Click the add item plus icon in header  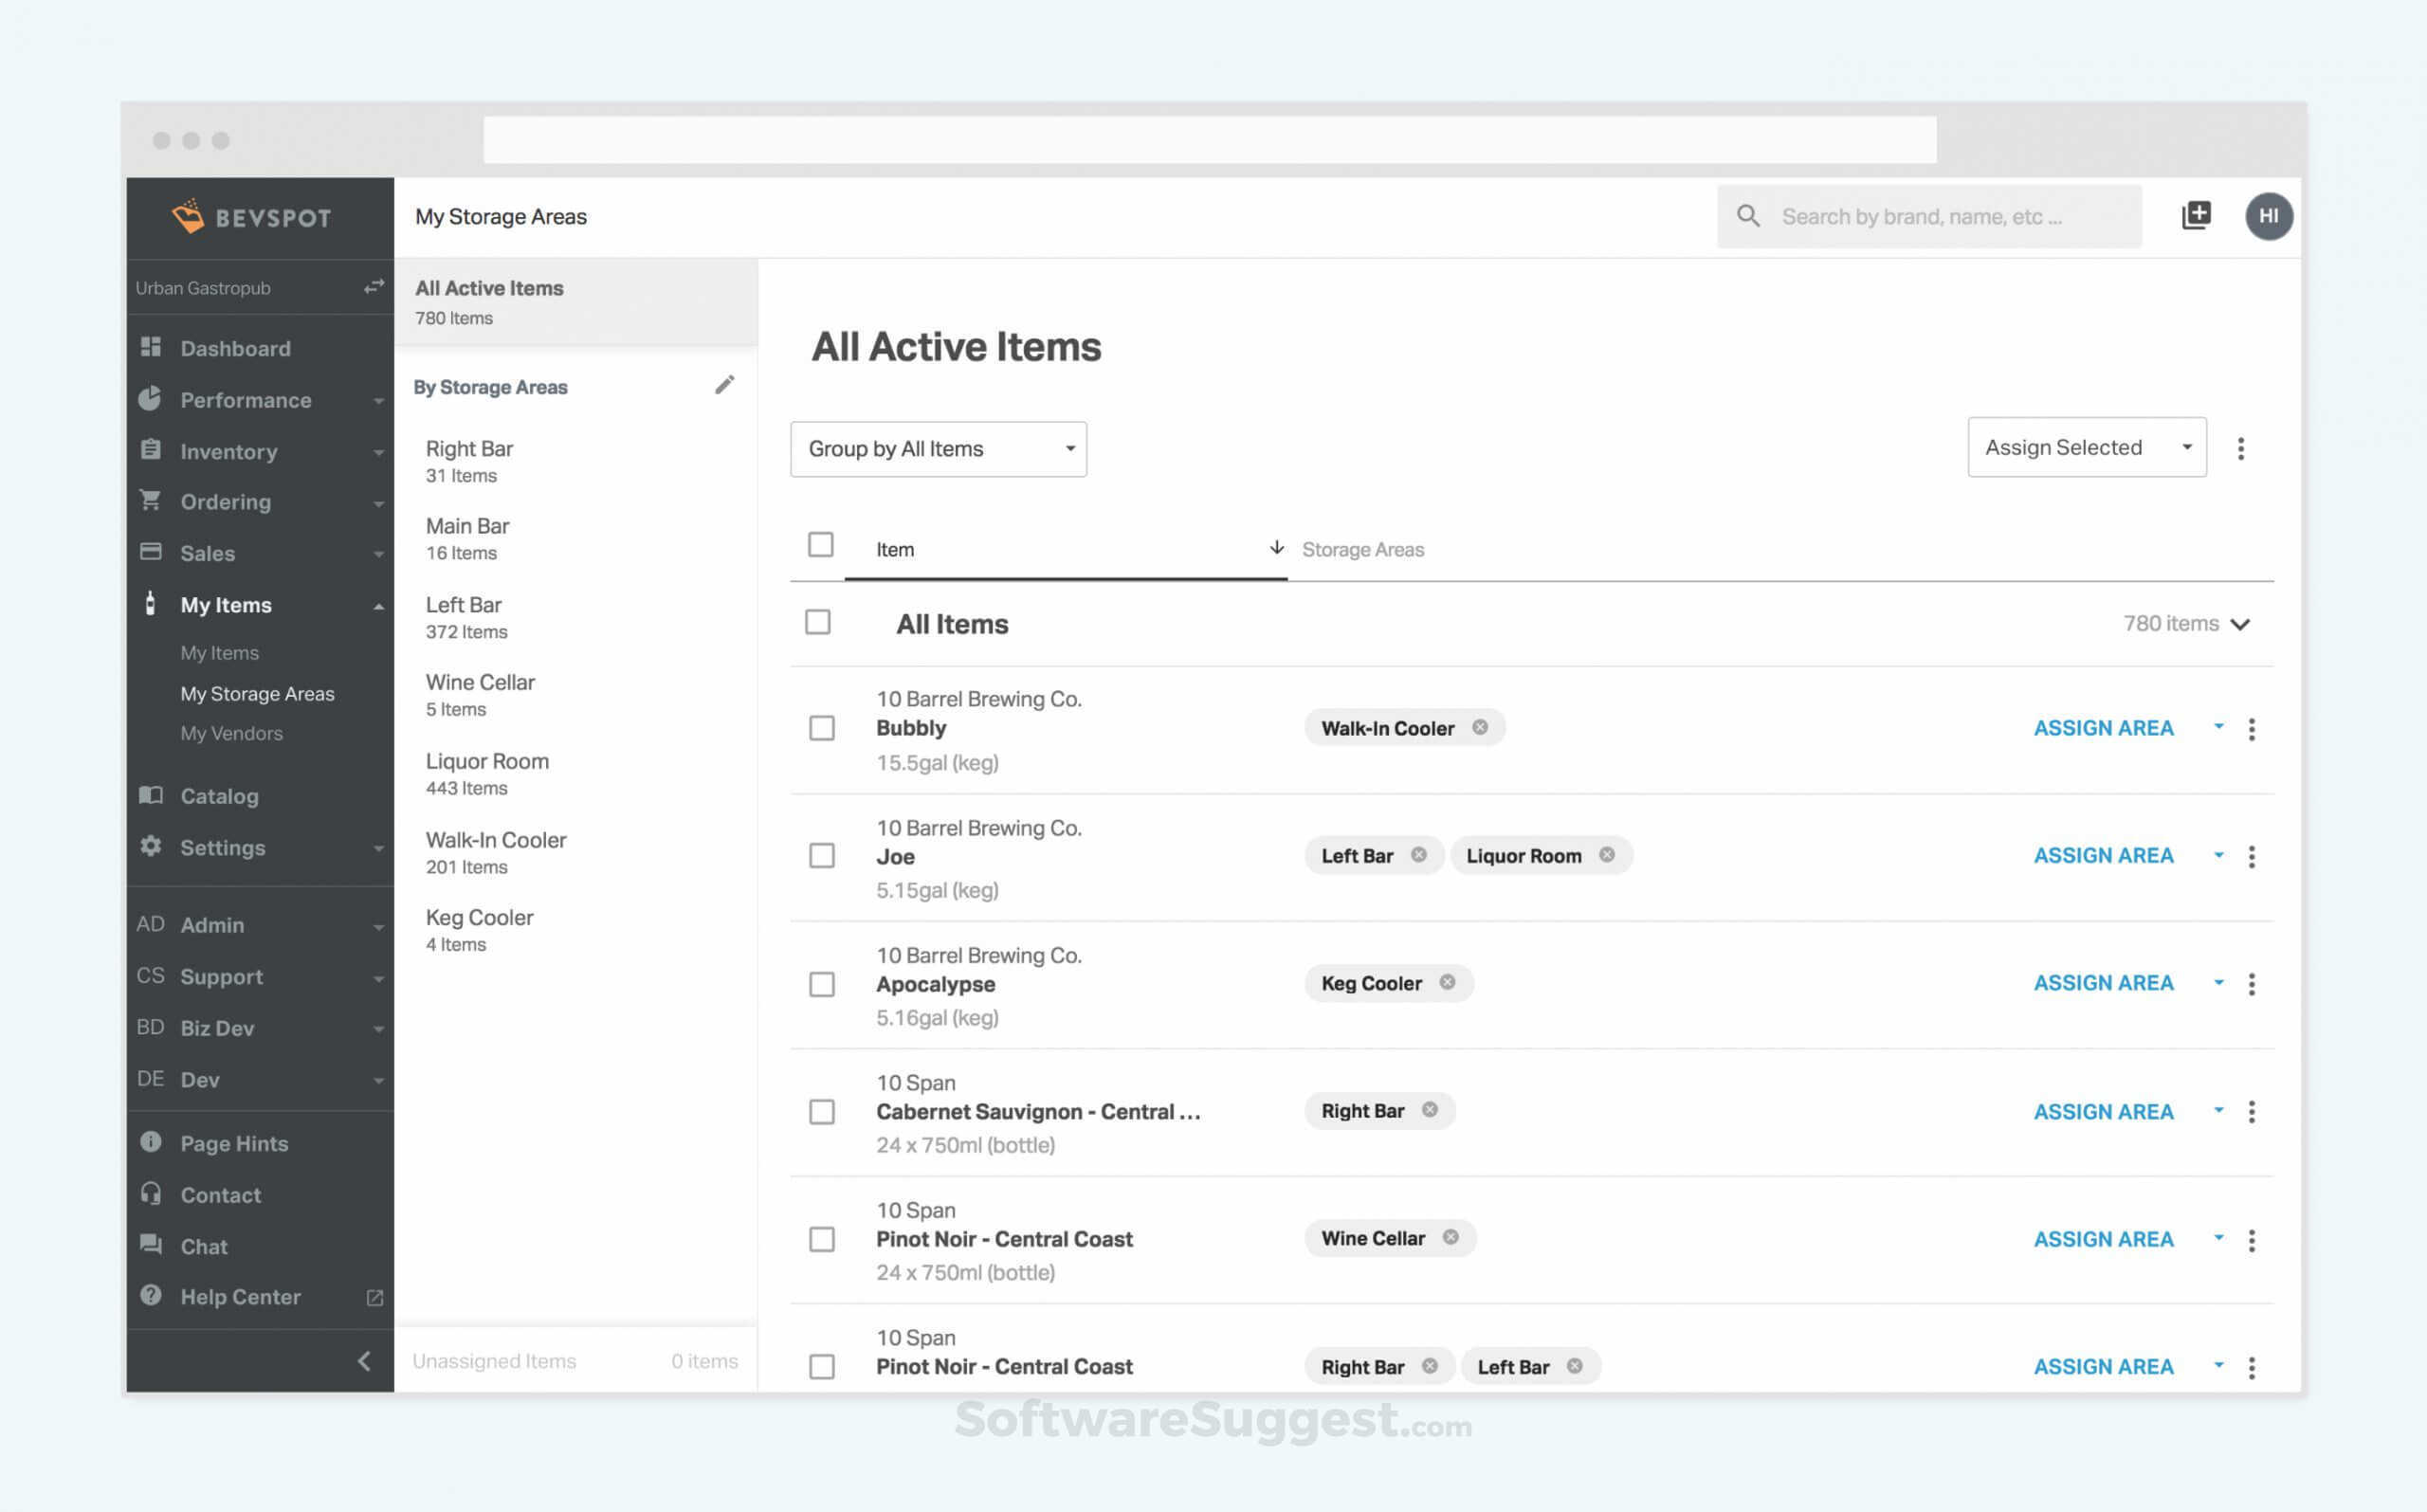pyautogui.click(x=2195, y=215)
